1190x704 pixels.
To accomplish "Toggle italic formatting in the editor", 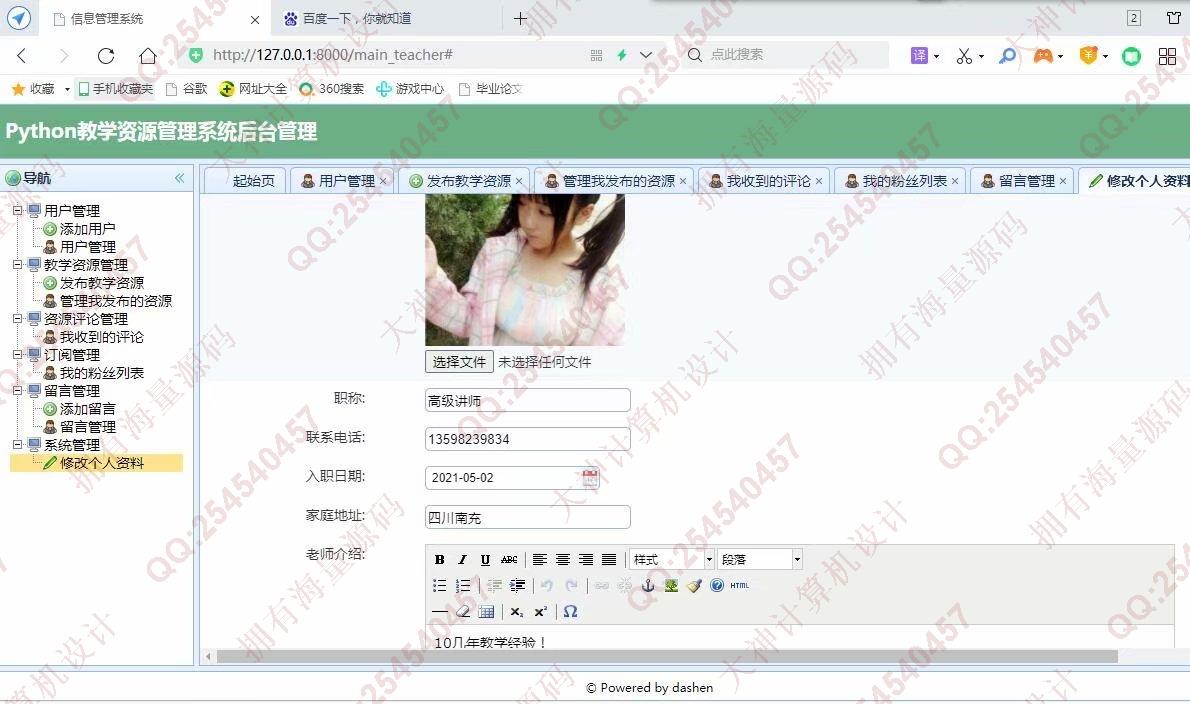I will [462, 560].
